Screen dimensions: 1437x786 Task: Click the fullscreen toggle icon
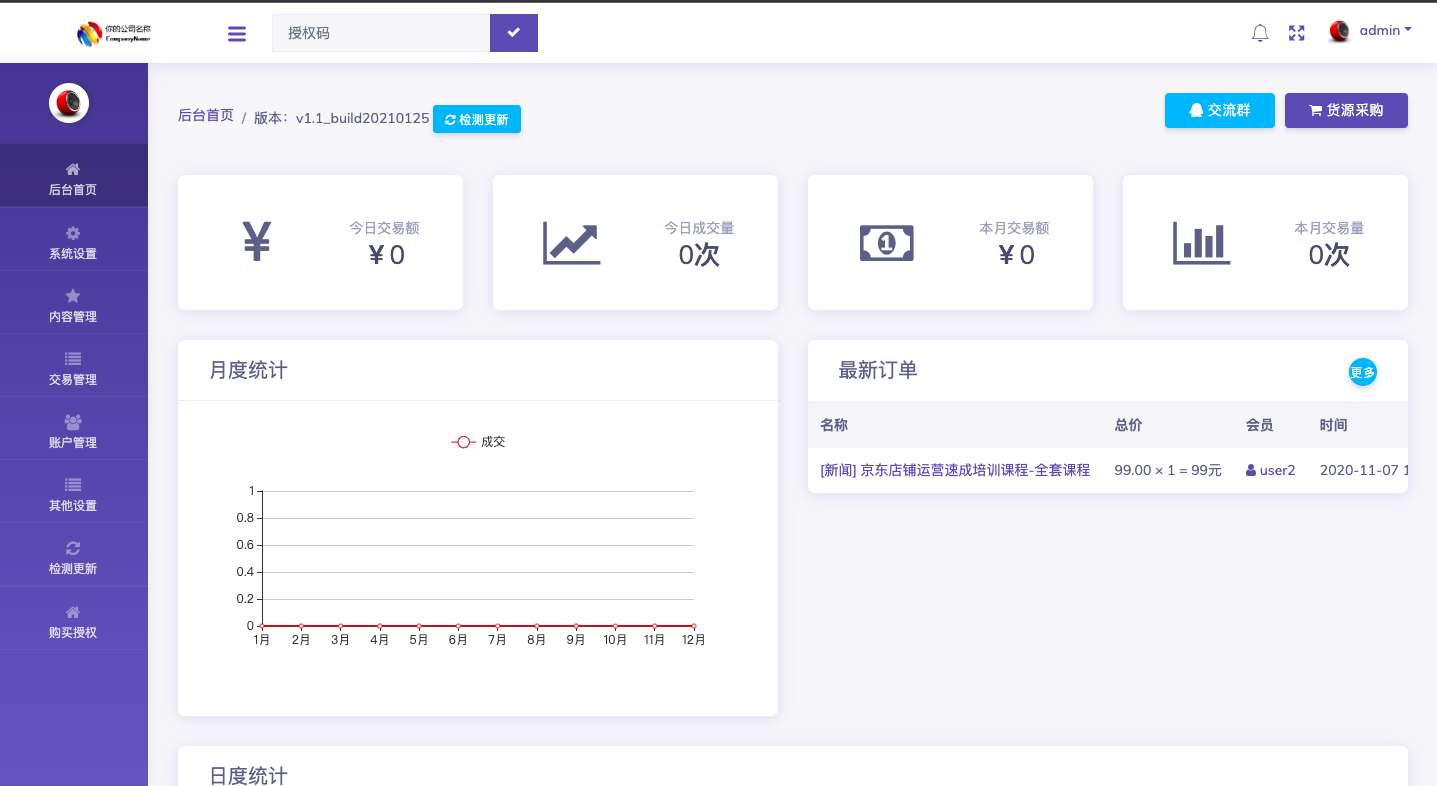pos(1296,32)
